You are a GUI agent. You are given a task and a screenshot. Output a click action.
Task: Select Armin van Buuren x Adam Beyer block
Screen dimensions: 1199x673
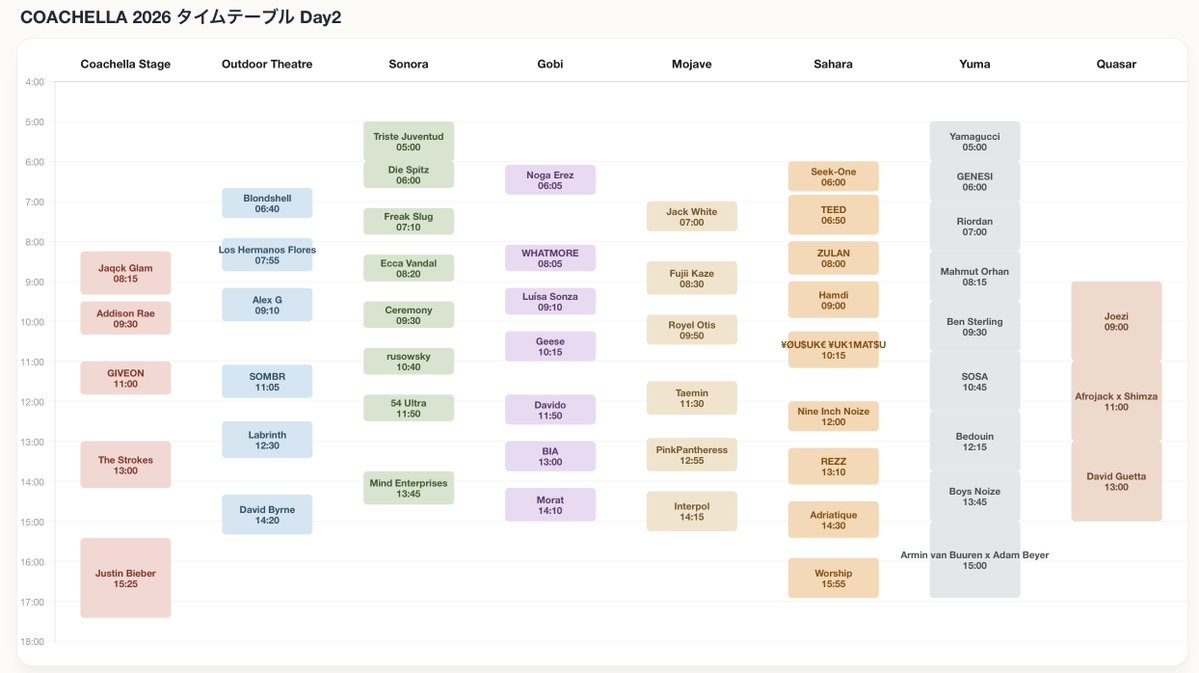[x=974, y=560]
